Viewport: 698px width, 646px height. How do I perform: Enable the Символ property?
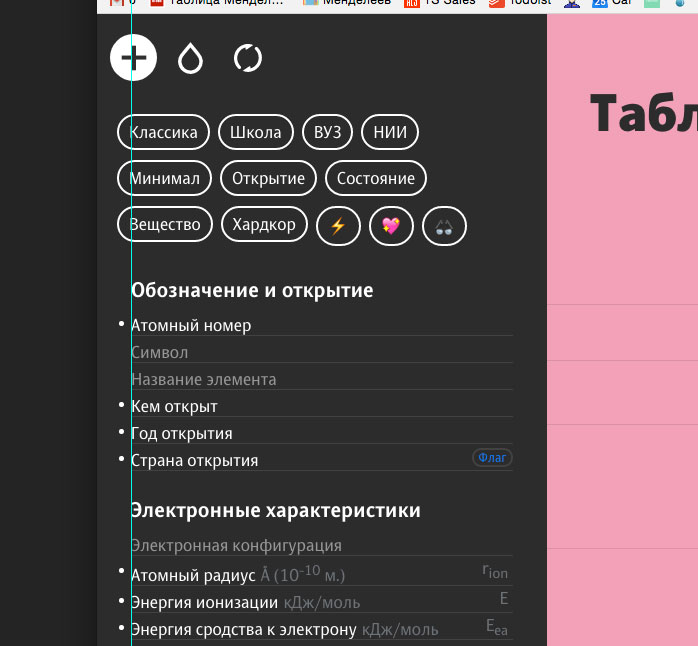pyautogui.click(x=160, y=352)
